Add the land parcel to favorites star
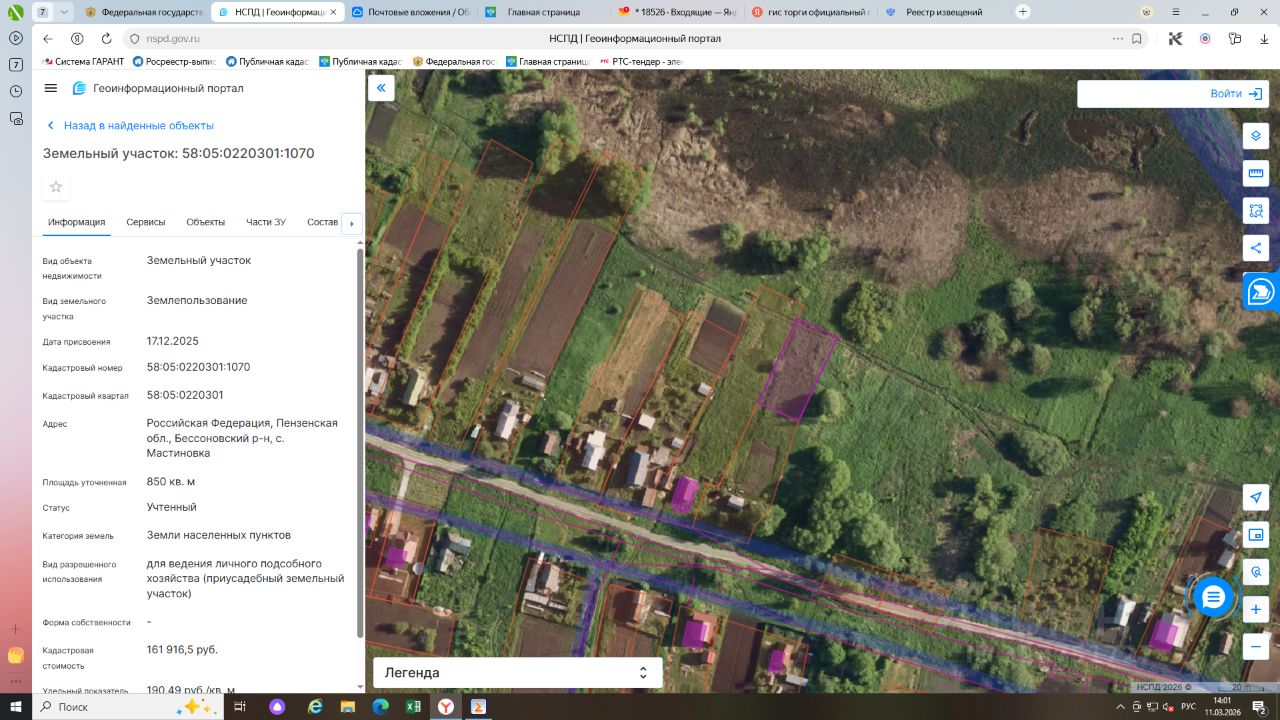 [x=56, y=187]
